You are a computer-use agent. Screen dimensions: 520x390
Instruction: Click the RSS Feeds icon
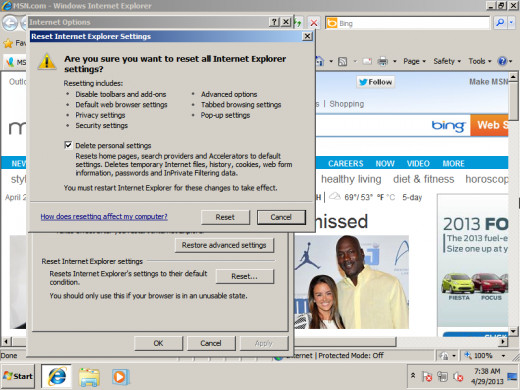tap(342, 61)
